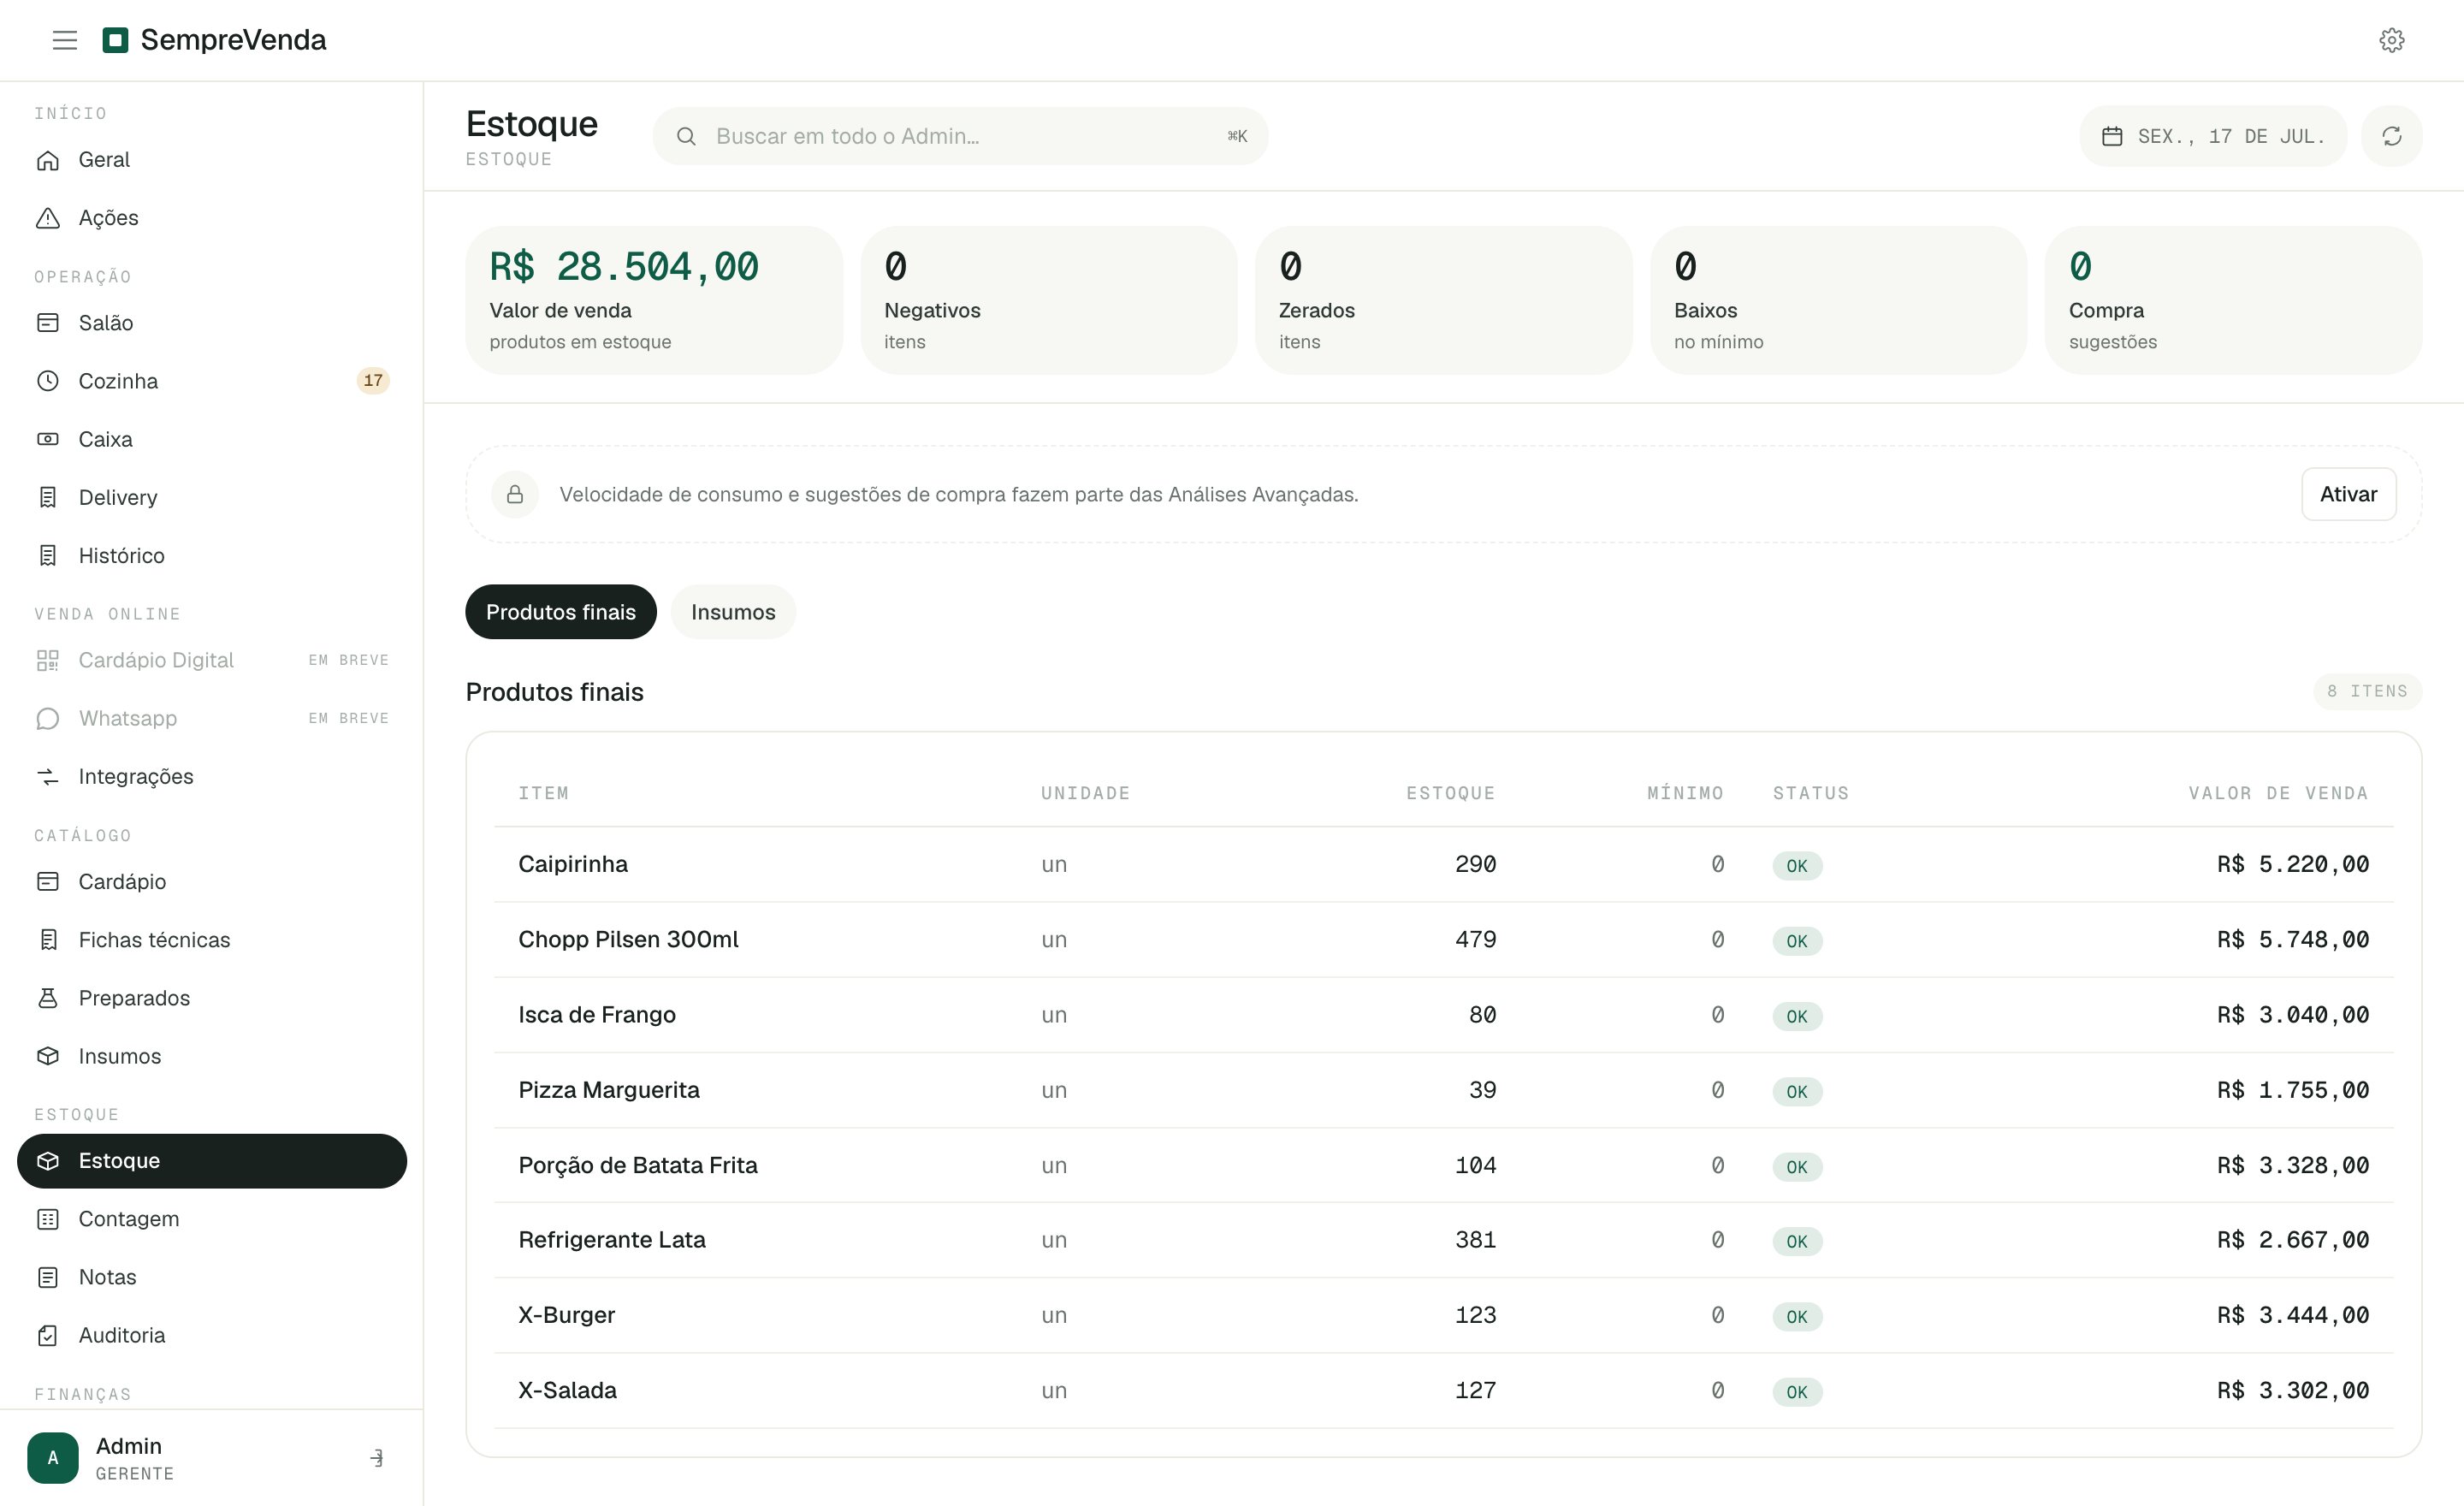Click the X-Salada item
This screenshot has height=1506, width=2464.
568,1391
